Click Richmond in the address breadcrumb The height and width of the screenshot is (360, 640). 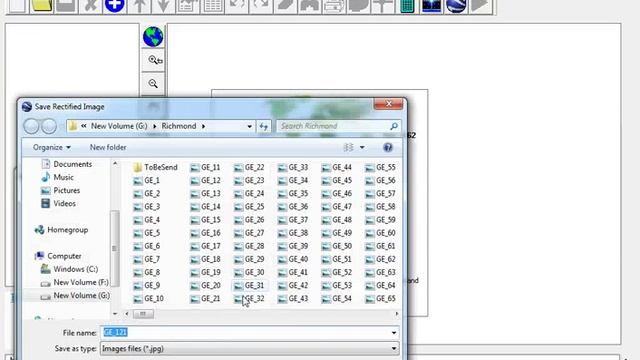[179, 126]
